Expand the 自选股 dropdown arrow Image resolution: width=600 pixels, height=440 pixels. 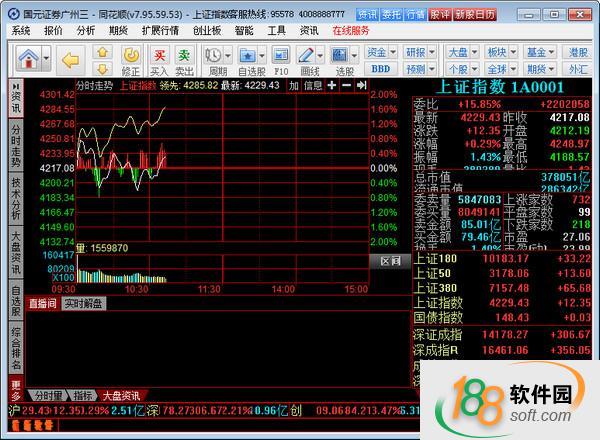pos(262,56)
